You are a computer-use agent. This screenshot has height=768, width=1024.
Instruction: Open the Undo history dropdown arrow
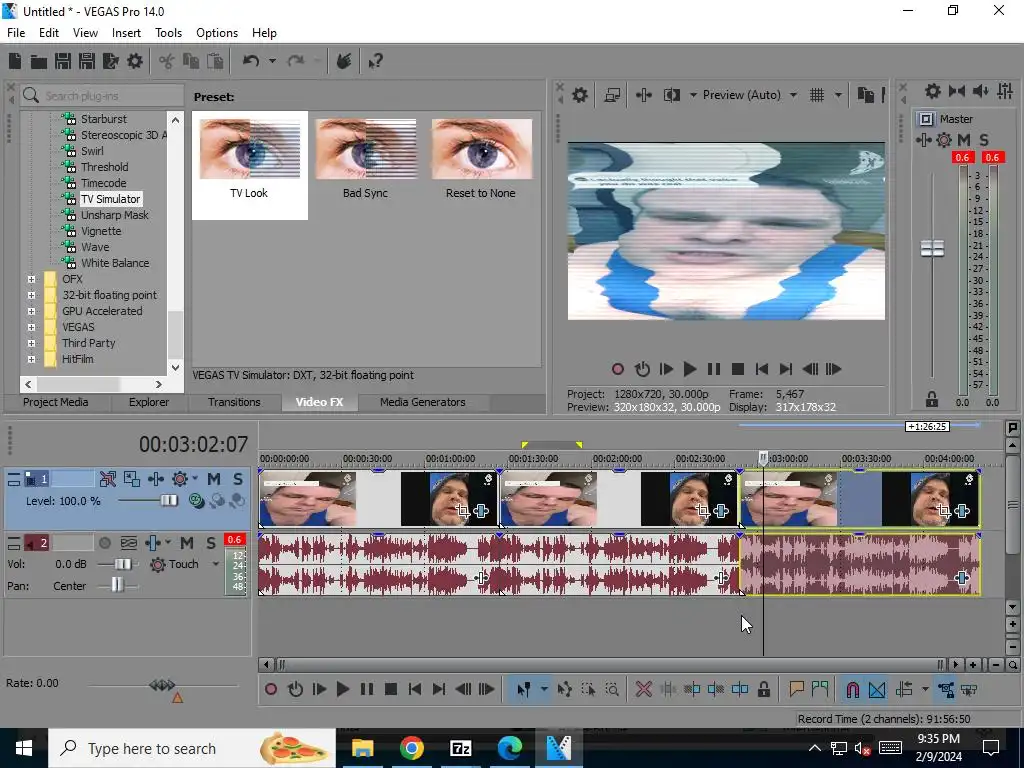tap(272, 61)
